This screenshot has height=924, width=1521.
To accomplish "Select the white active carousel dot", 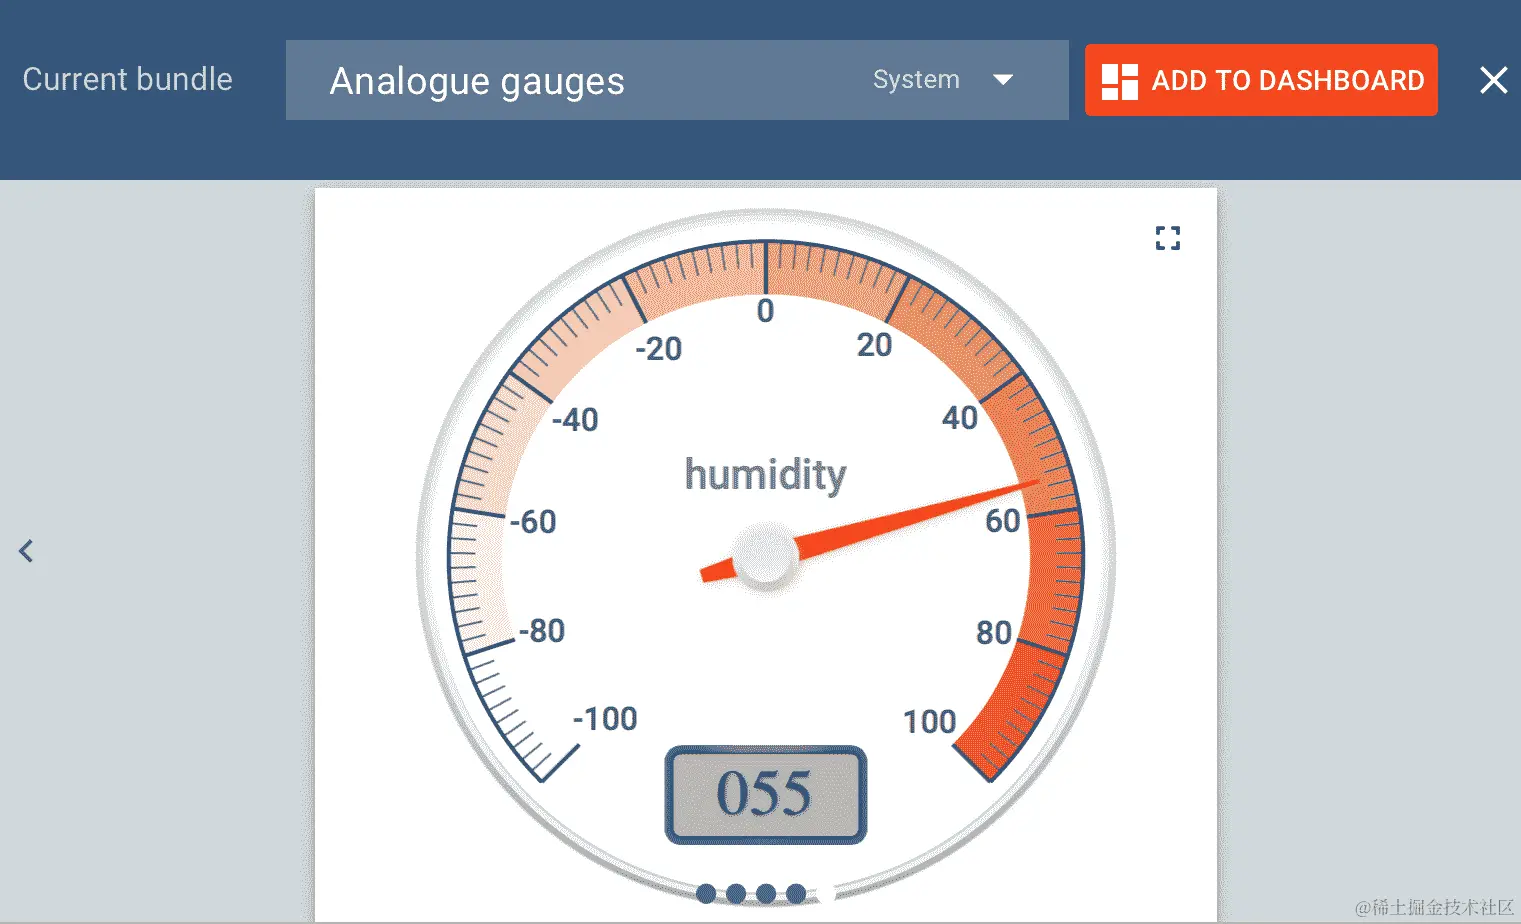I will pyautogui.click(x=826, y=893).
